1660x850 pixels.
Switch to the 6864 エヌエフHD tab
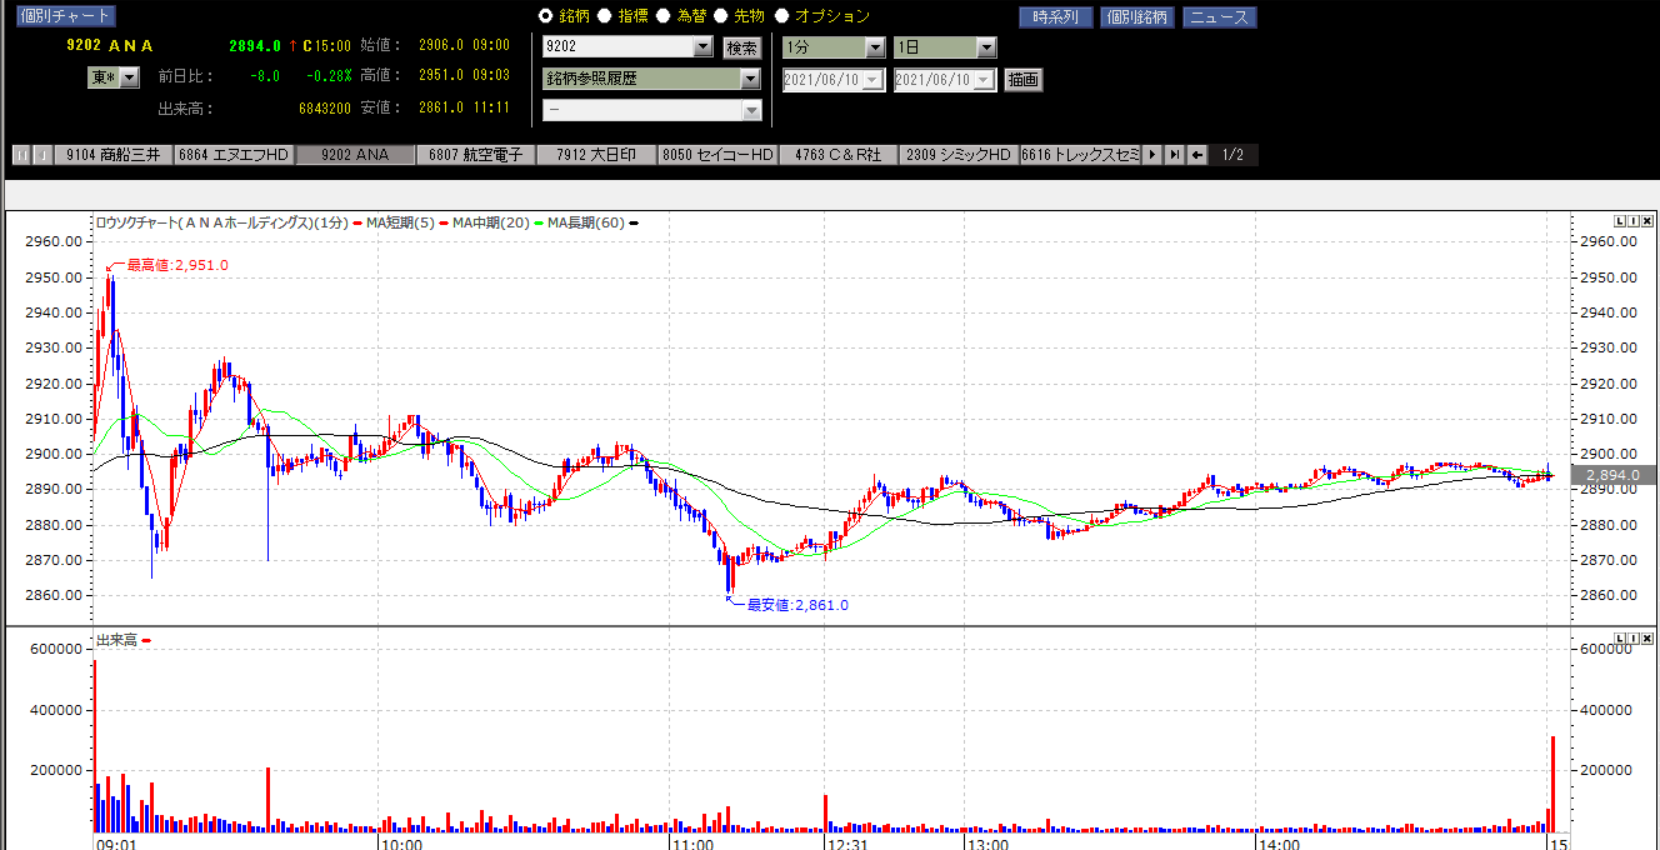point(234,155)
